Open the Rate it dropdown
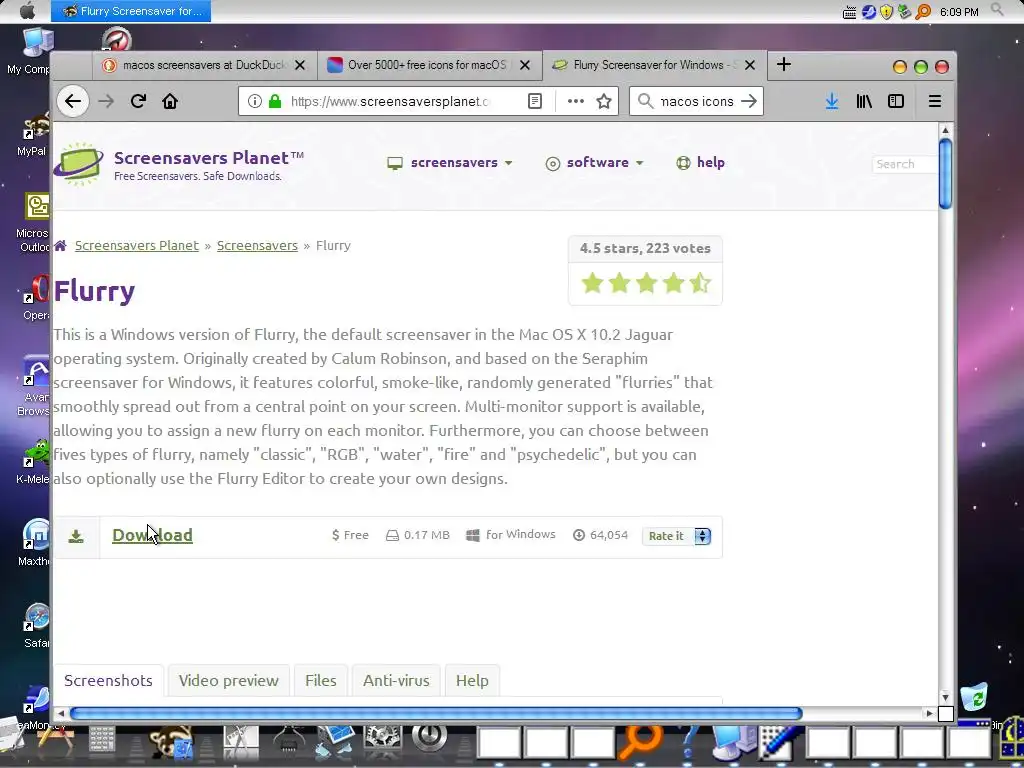Viewport: 1024px width, 768px height. point(677,536)
